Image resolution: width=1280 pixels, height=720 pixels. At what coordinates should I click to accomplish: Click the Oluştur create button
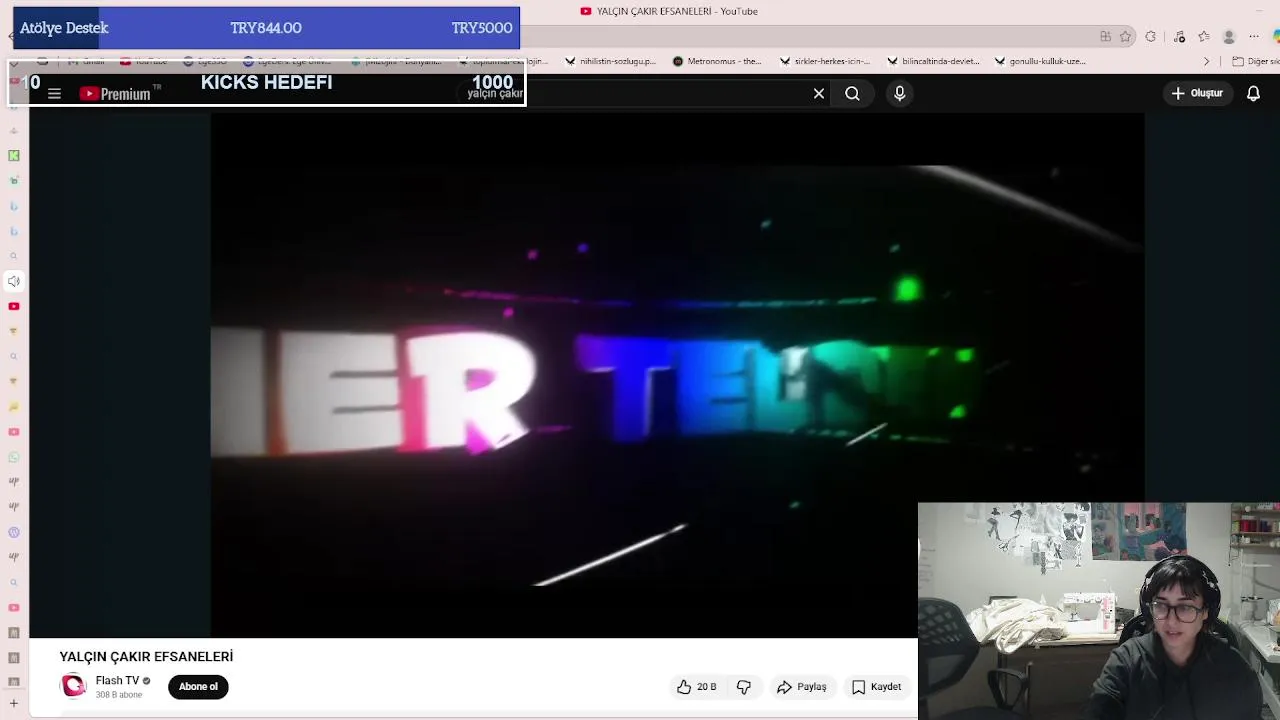point(1197,93)
